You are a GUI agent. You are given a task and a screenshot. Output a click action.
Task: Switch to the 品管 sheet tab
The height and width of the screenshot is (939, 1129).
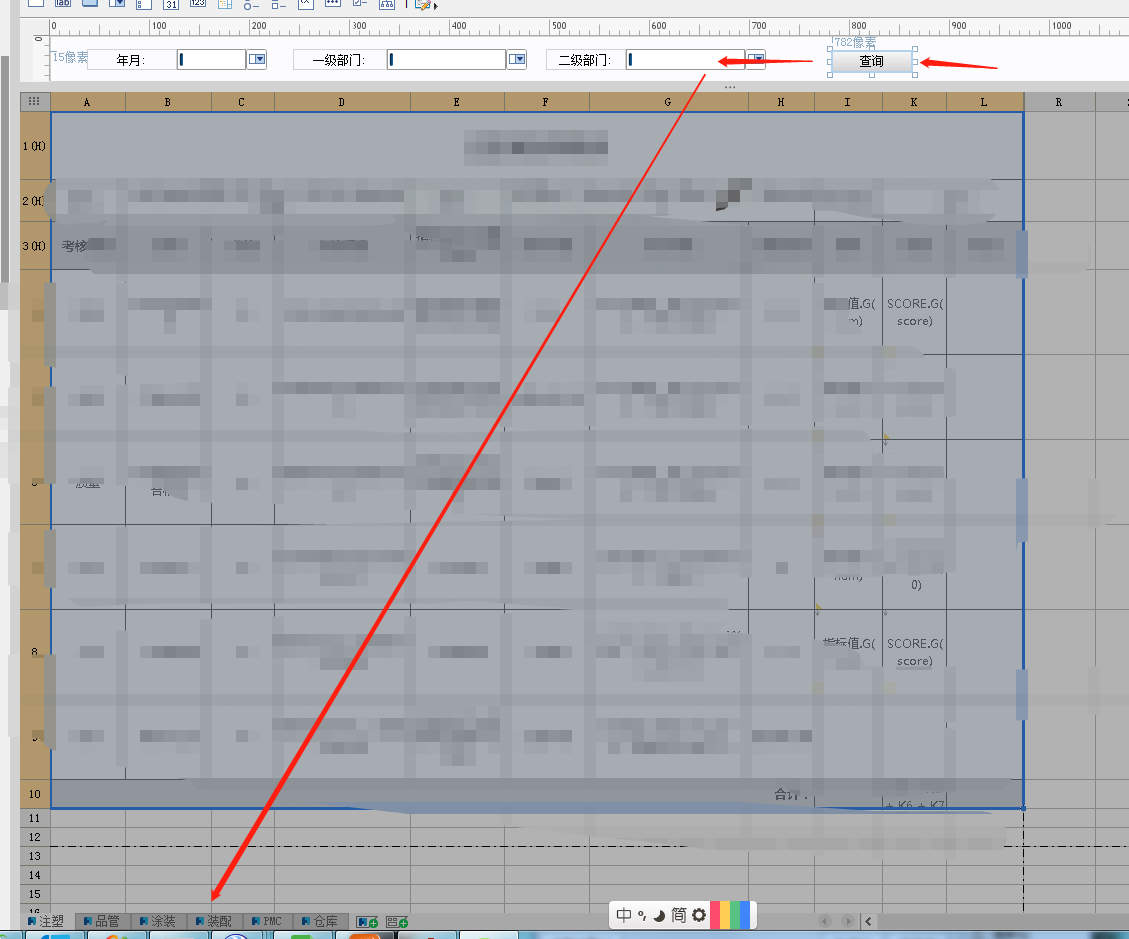pos(102,921)
